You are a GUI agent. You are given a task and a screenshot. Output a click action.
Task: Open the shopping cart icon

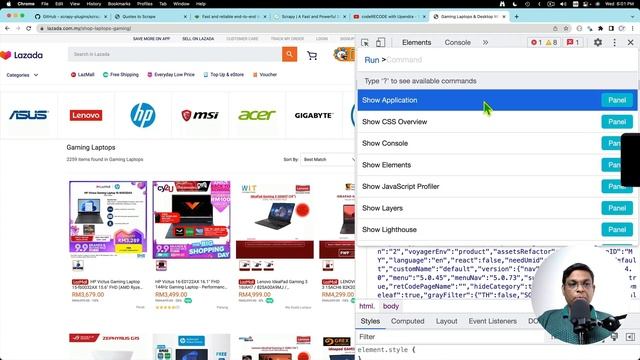312,56
